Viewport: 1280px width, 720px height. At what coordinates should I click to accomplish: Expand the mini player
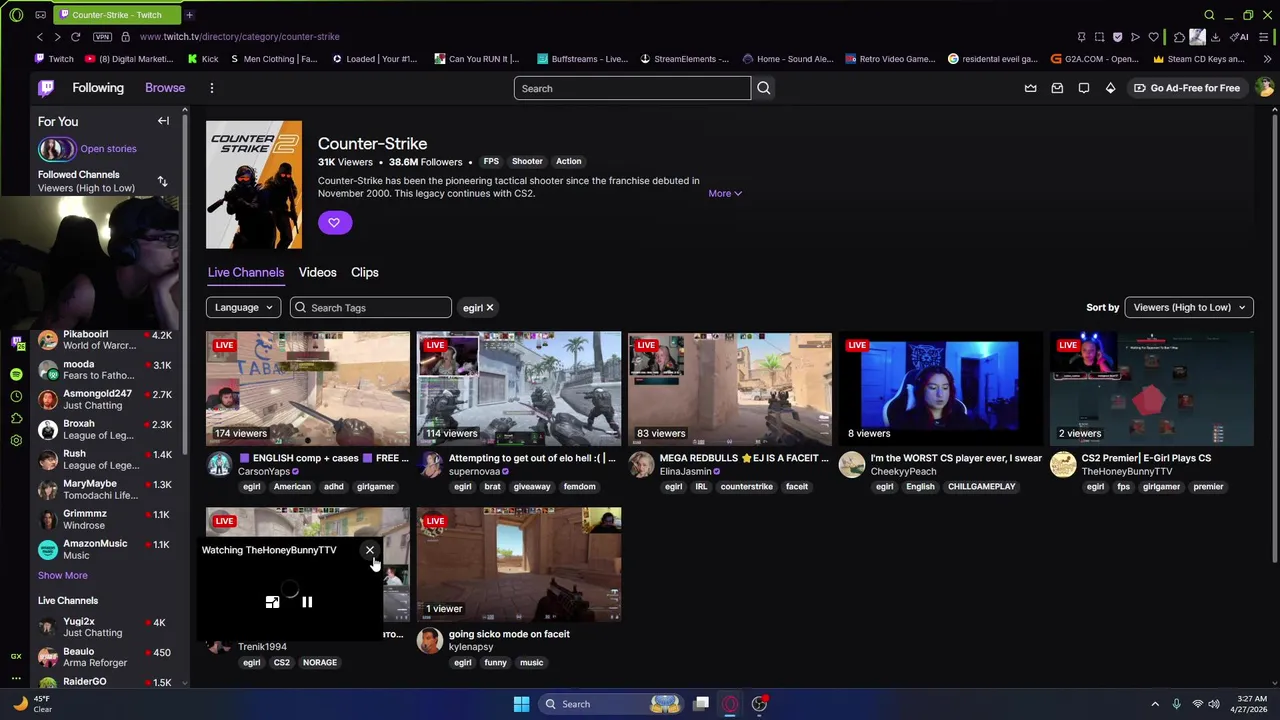272,602
